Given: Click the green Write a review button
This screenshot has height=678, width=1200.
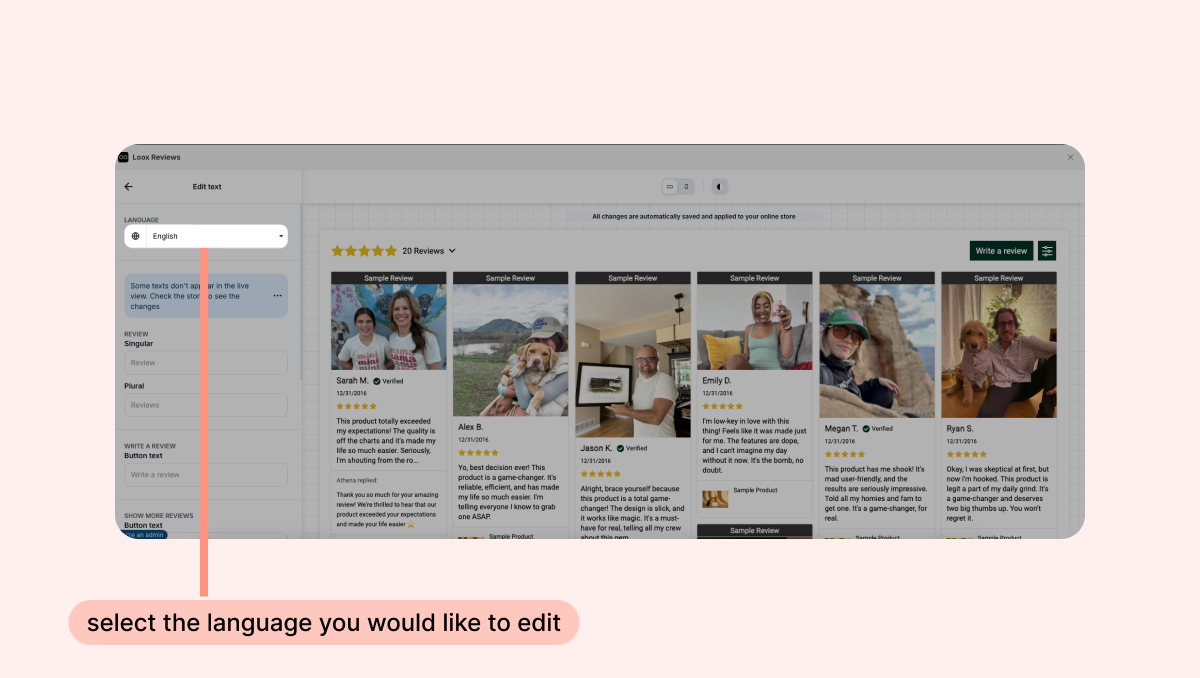Looking at the screenshot, I should click(x=1001, y=251).
